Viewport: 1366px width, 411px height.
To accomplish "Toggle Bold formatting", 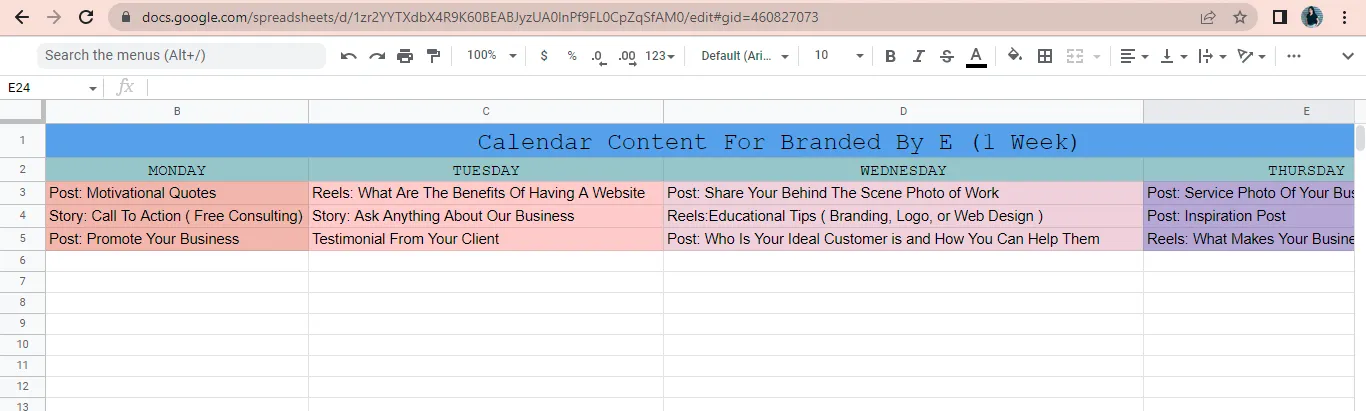I will click(890, 56).
